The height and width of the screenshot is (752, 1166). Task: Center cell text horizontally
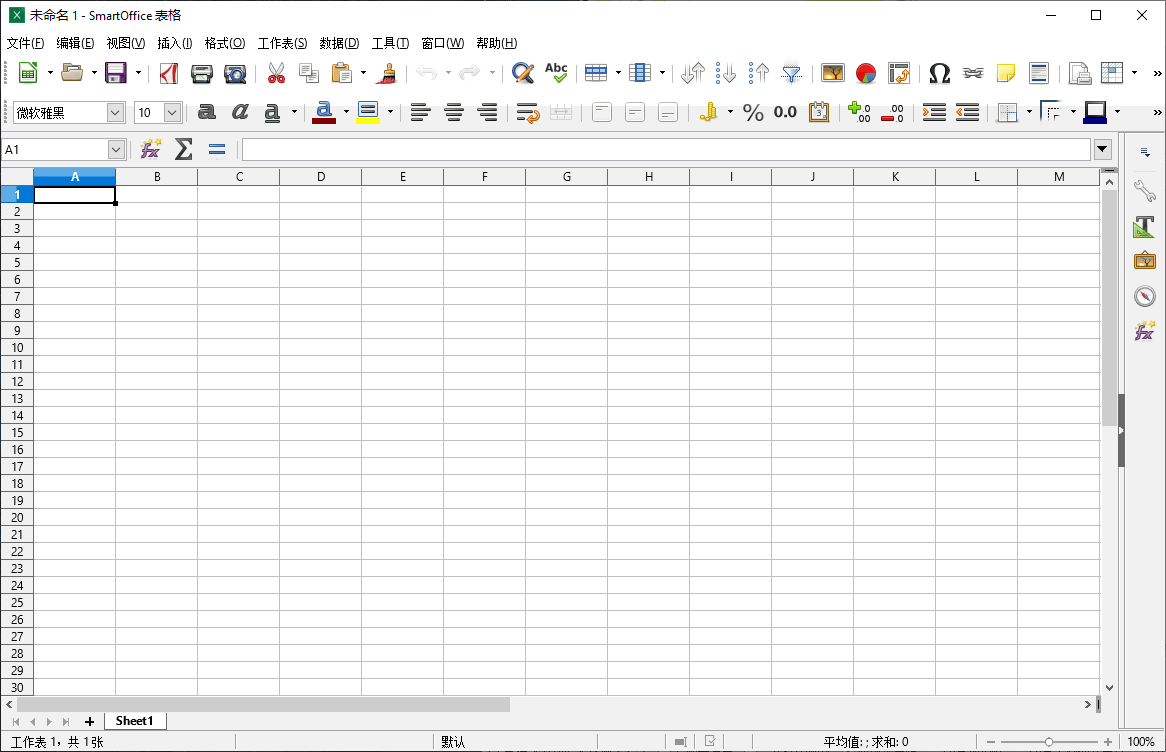pos(454,112)
